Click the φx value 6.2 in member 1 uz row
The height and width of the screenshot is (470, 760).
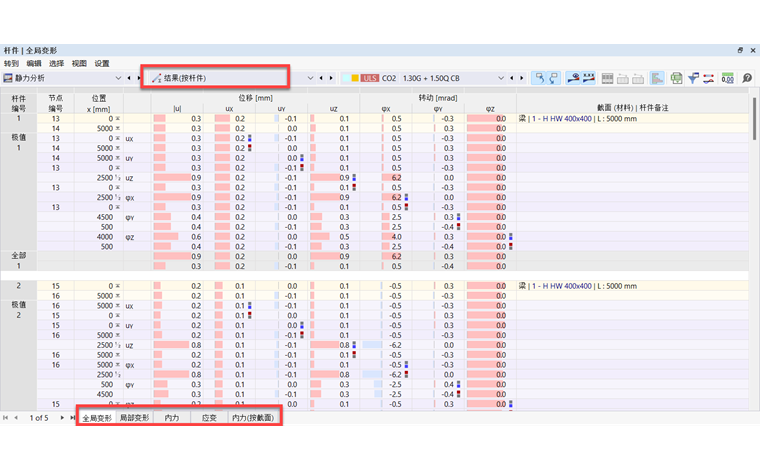point(396,178)
